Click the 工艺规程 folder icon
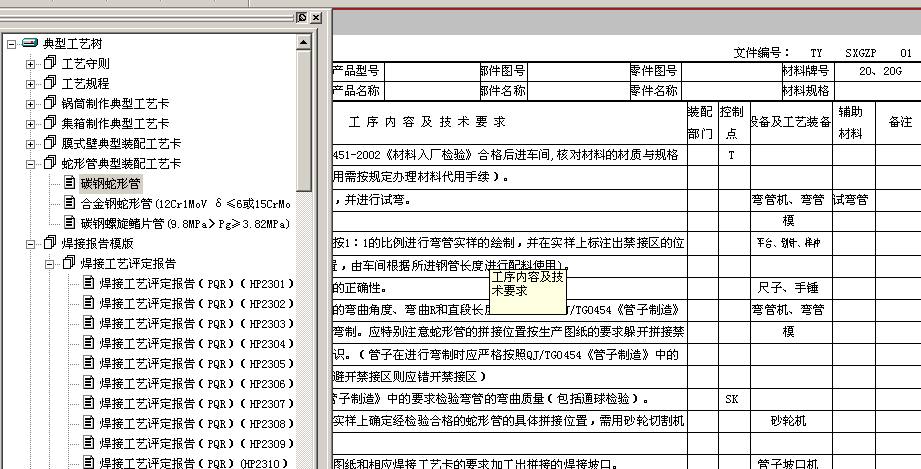The image size is (921, 469). pos(50,83)
